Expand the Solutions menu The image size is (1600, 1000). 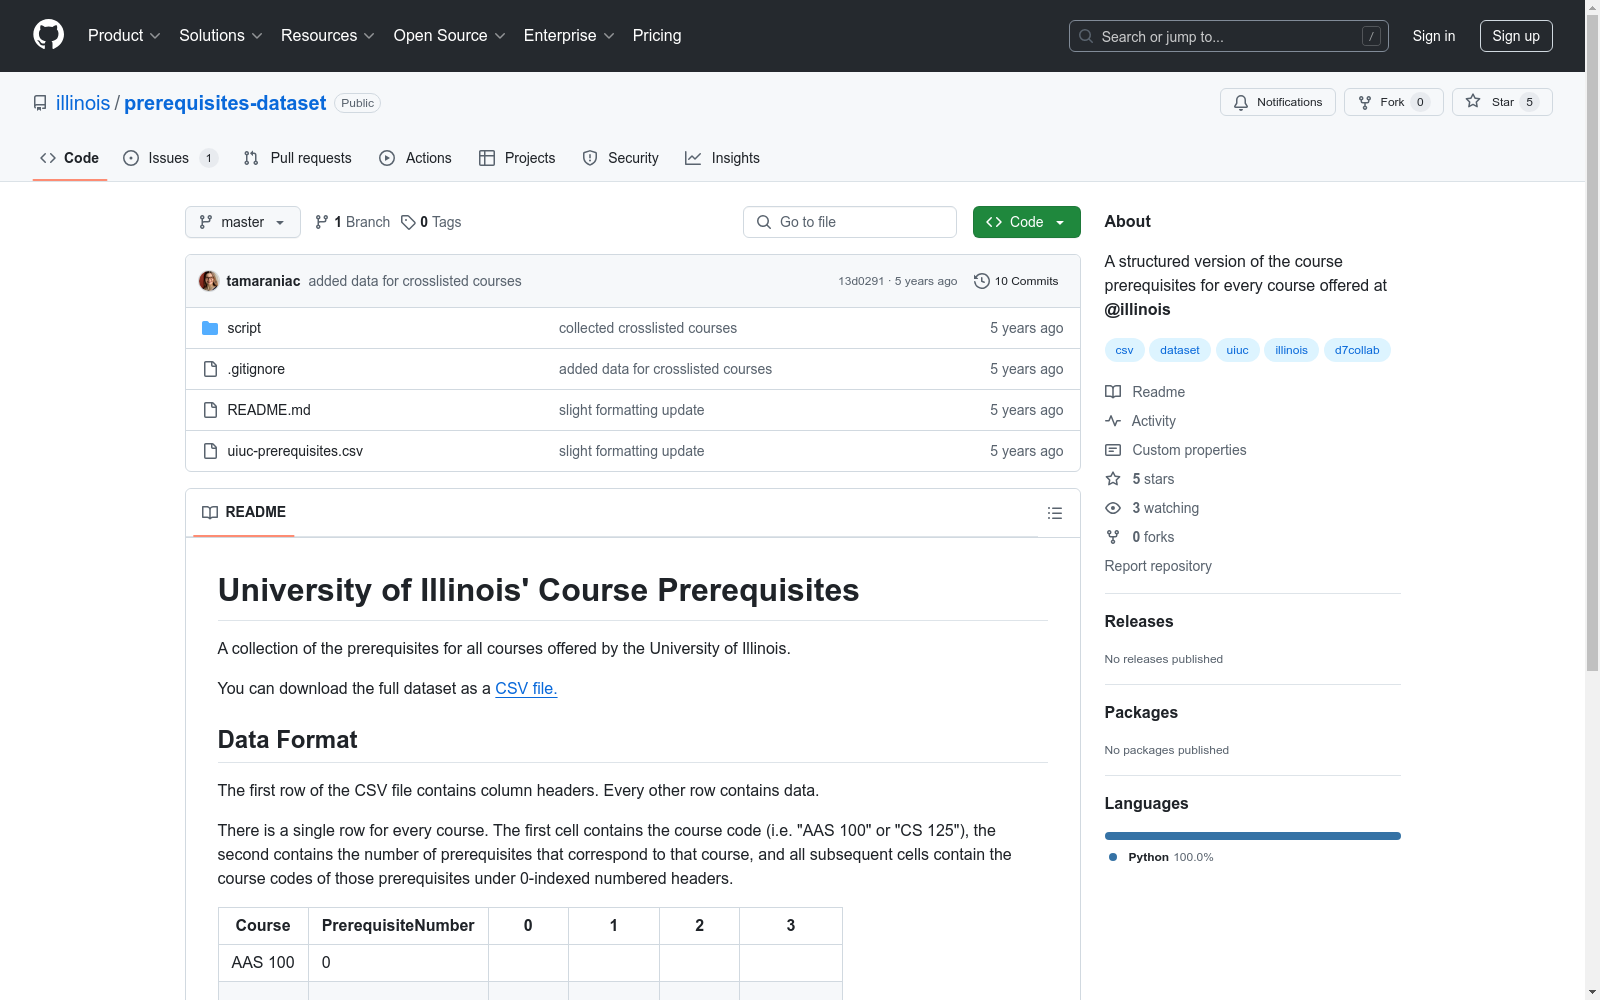(221, 36)
